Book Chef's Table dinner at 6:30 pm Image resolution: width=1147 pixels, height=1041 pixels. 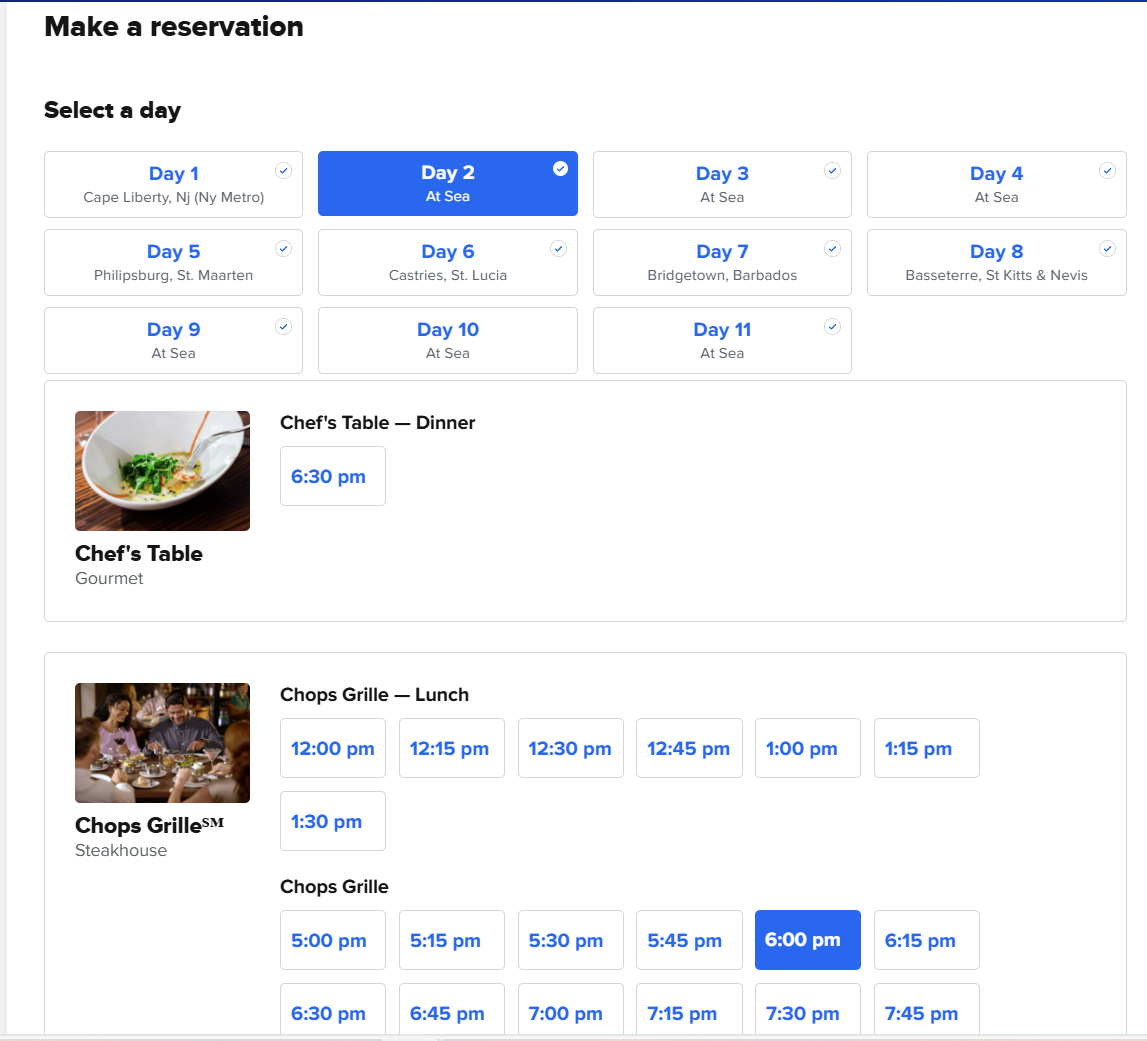click(332, 477)
